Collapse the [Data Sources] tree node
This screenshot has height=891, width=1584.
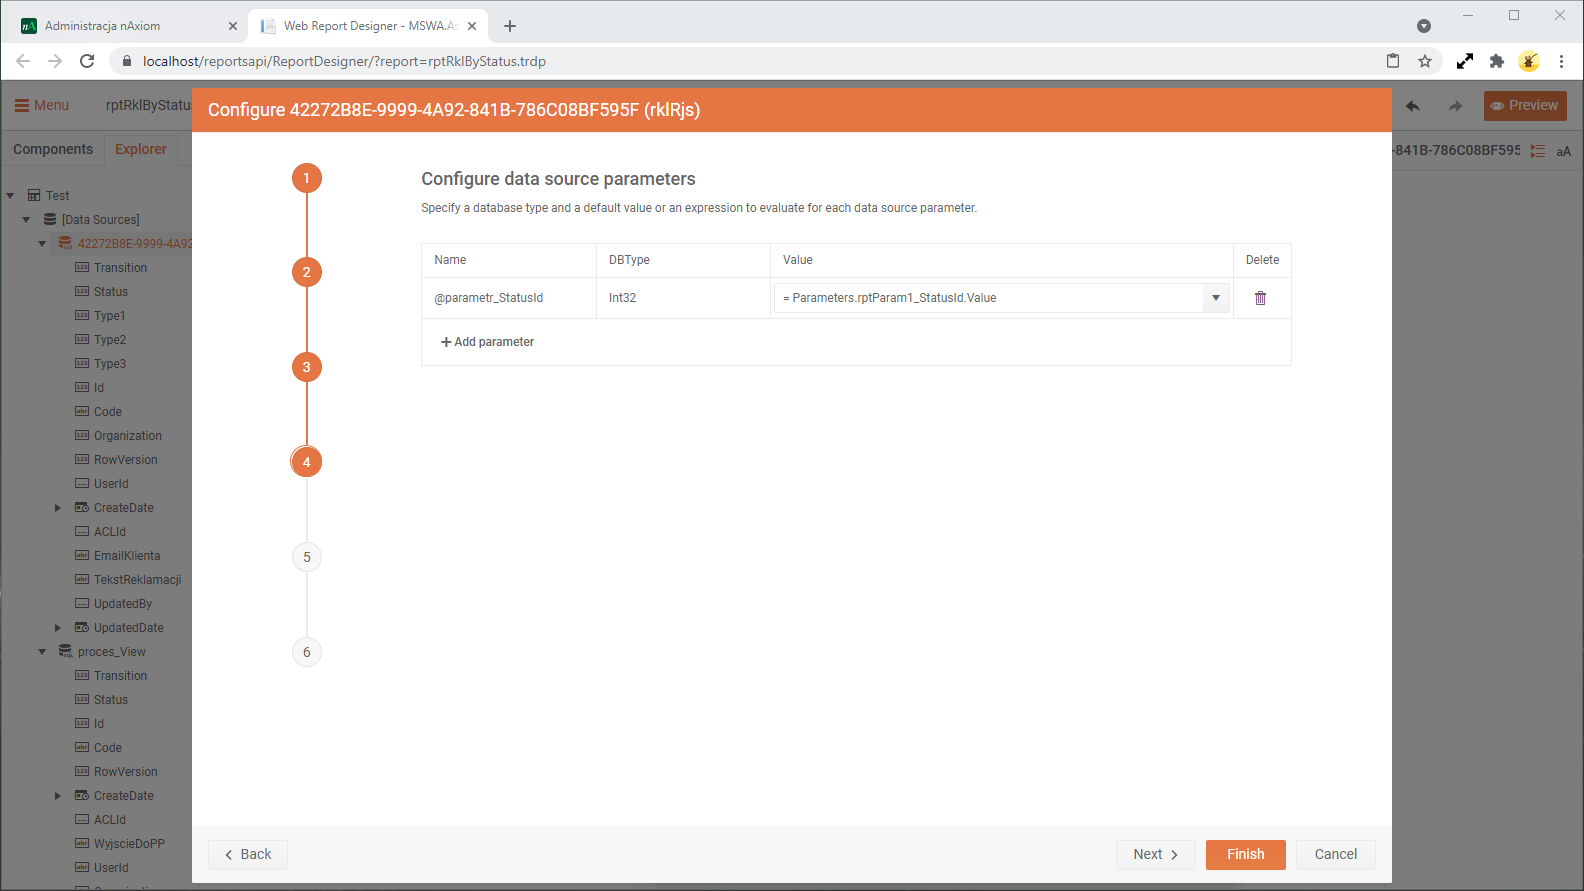tap(27, 220)
